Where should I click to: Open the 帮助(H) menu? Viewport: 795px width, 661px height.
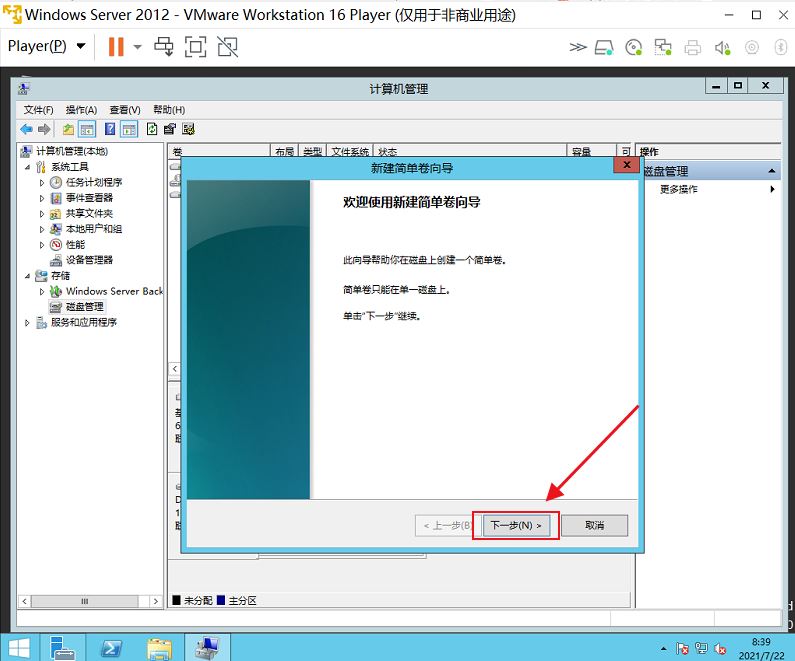tap(169, 110)
